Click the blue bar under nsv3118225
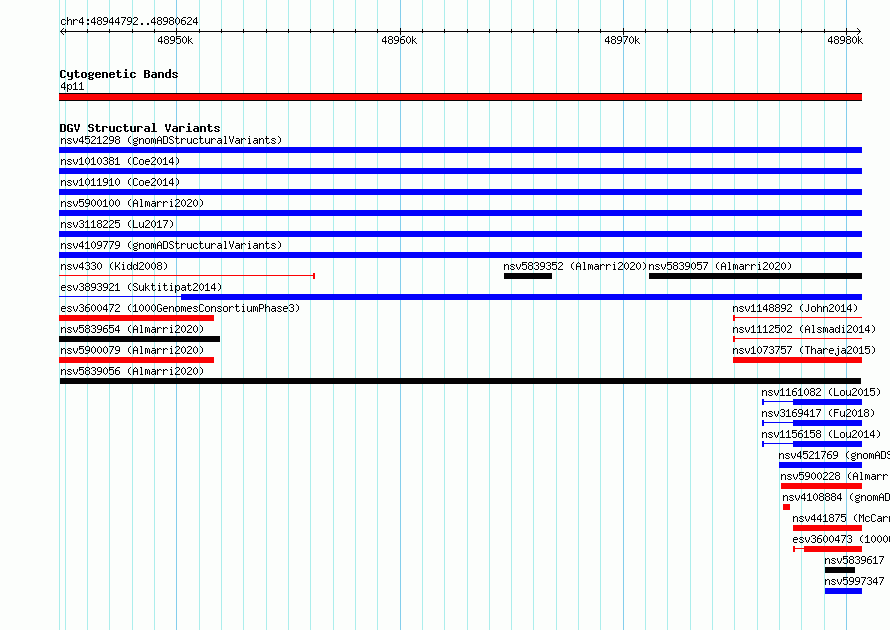The width and height of the screenshot is (890, 630). click(x=460, y=234)
